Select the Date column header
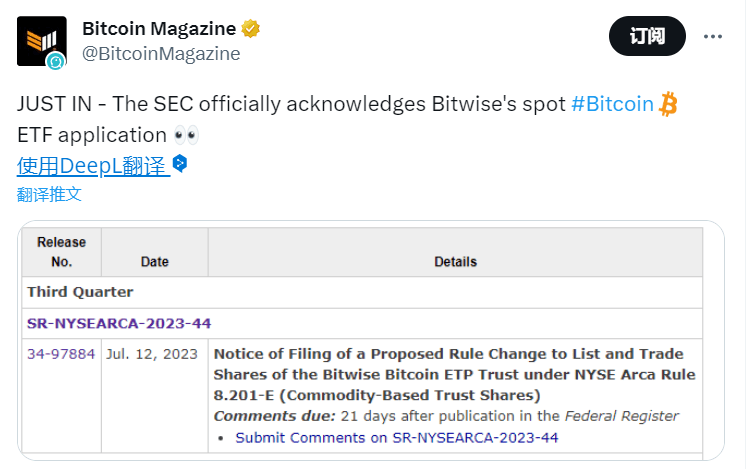 (x=155, y=262)
